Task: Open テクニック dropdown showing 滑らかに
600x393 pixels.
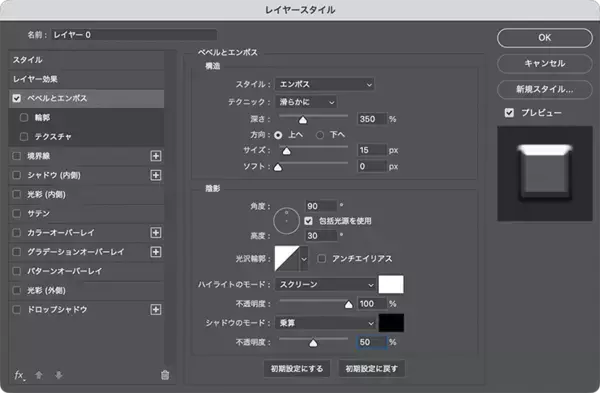Action: (306, 102)
